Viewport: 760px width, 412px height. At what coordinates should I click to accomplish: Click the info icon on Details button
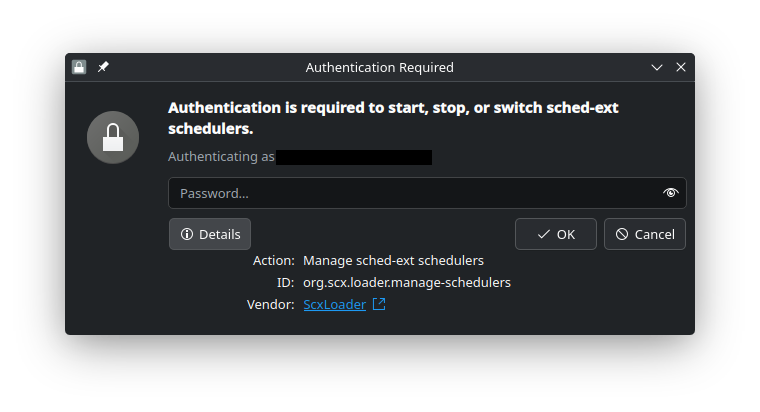(x=186, y=234)
